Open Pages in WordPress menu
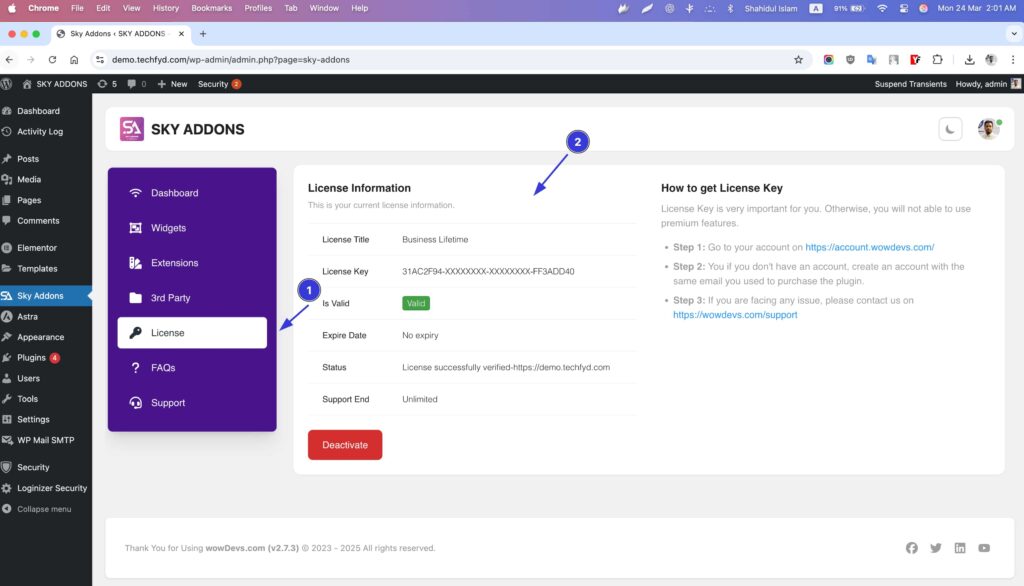 point(46,200)
